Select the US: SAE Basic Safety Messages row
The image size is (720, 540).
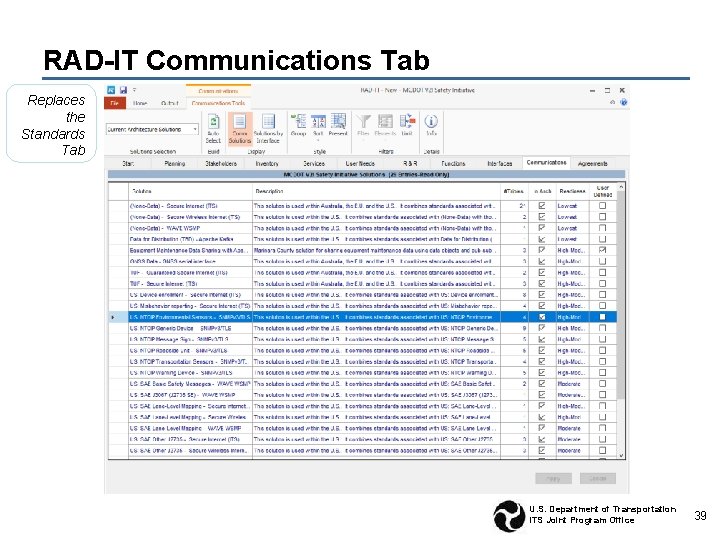(x=363, y=383)
